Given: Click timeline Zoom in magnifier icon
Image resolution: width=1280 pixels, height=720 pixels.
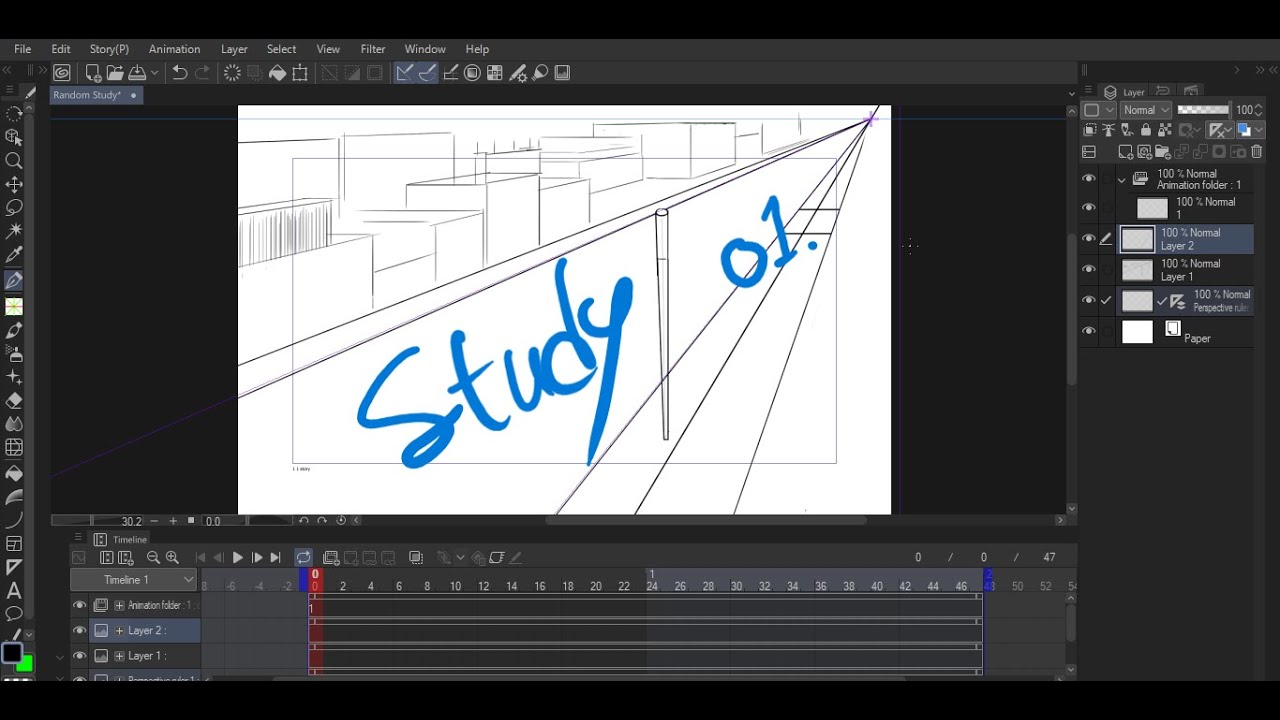Looking at the screenshot, I should click(x=172, y=558).
